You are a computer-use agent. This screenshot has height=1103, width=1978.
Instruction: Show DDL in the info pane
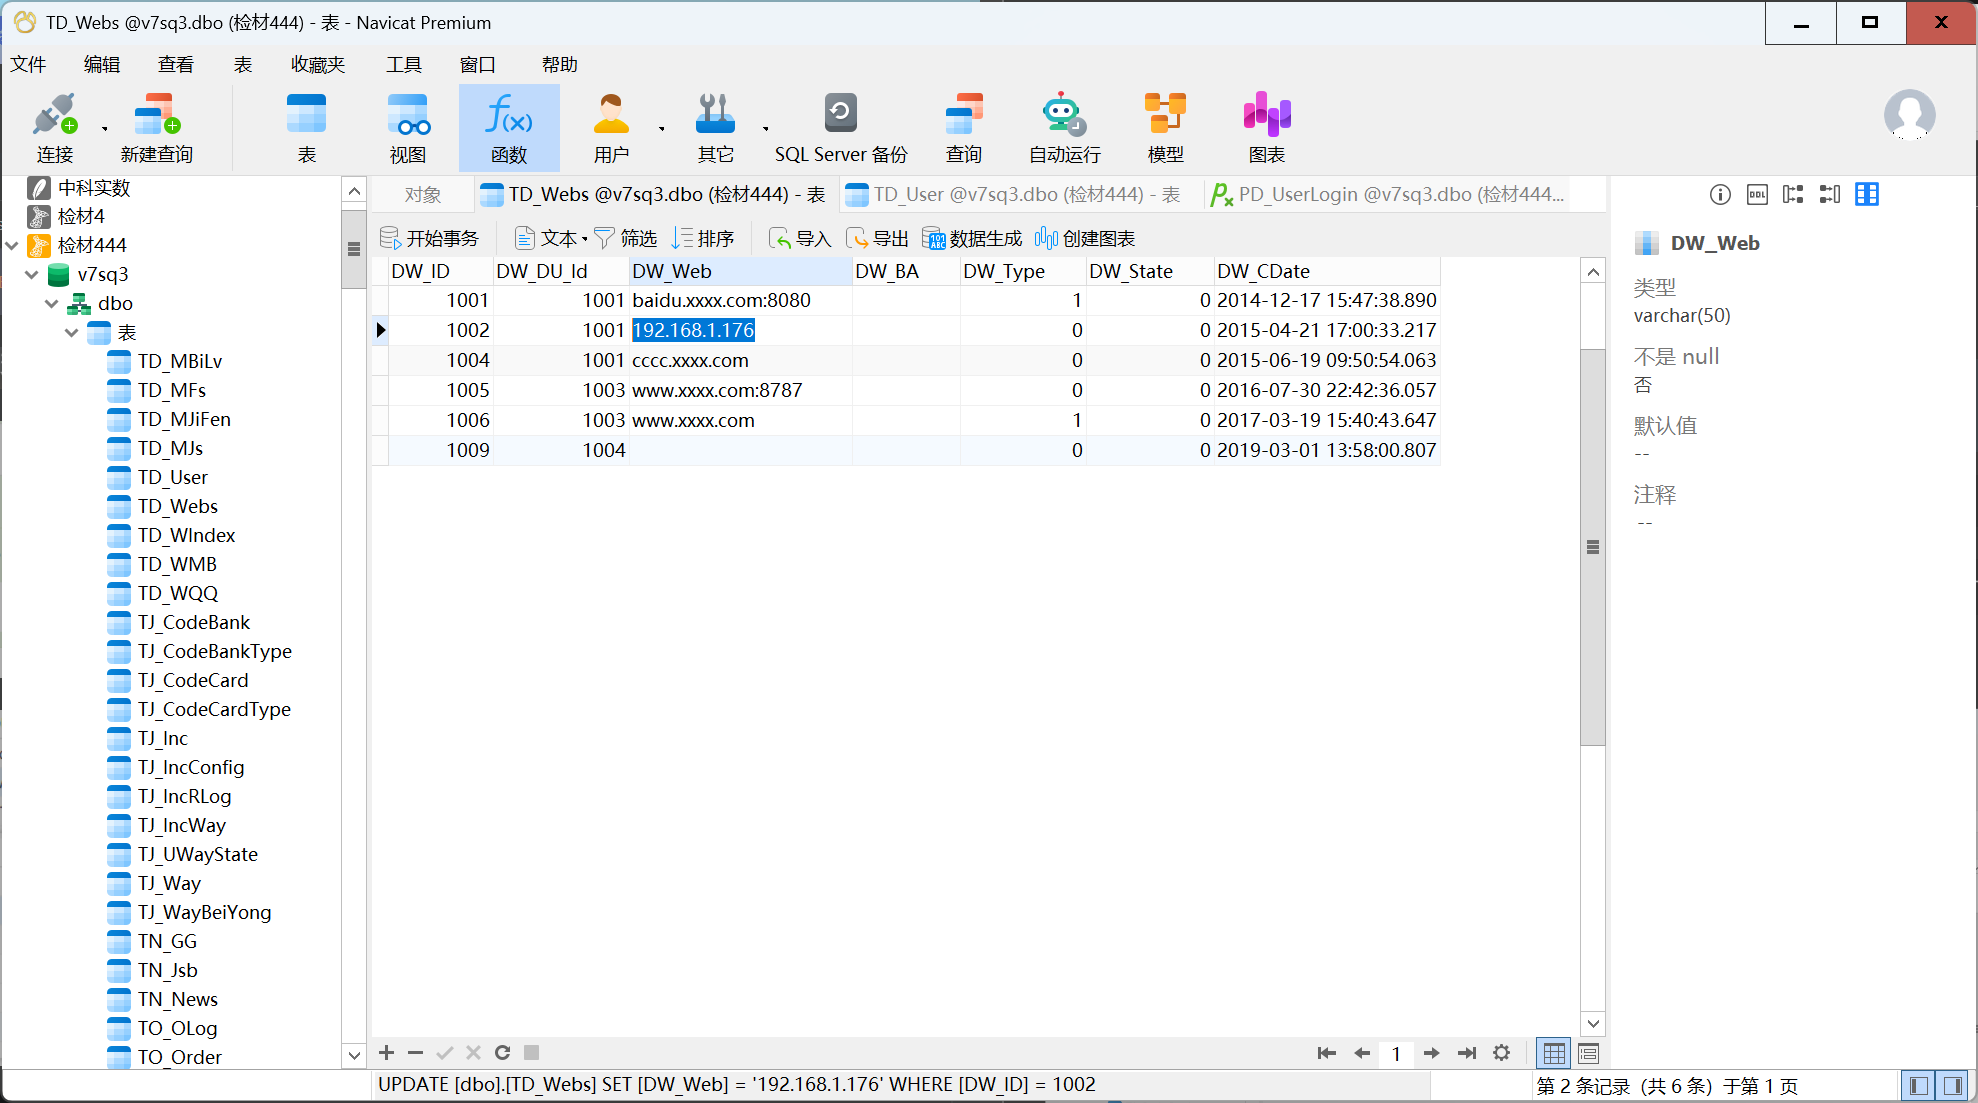click(1757, 195)
